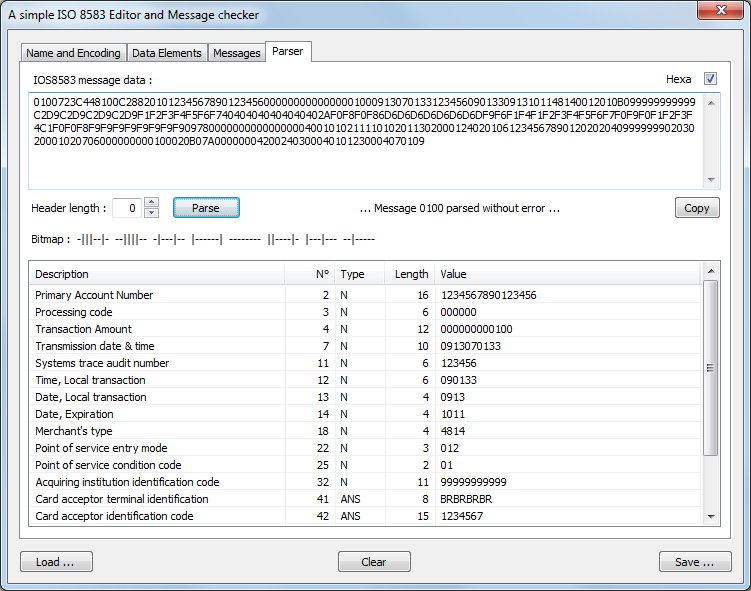Select Acquiring institution identification code row

coord(366,482)
